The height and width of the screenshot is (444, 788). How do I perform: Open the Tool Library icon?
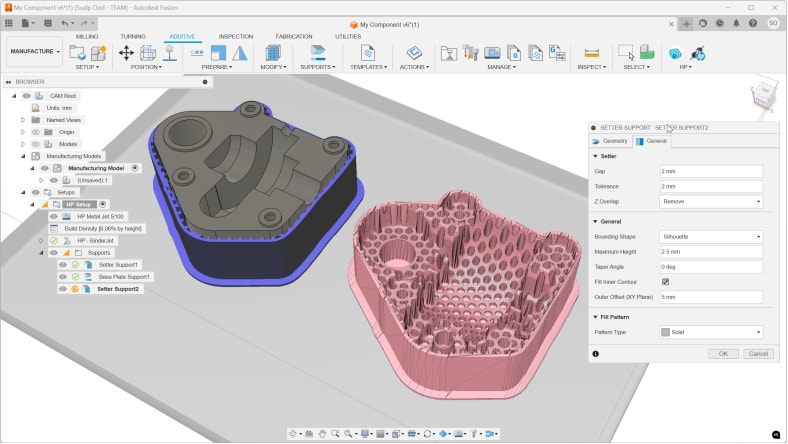coord(470,53)
